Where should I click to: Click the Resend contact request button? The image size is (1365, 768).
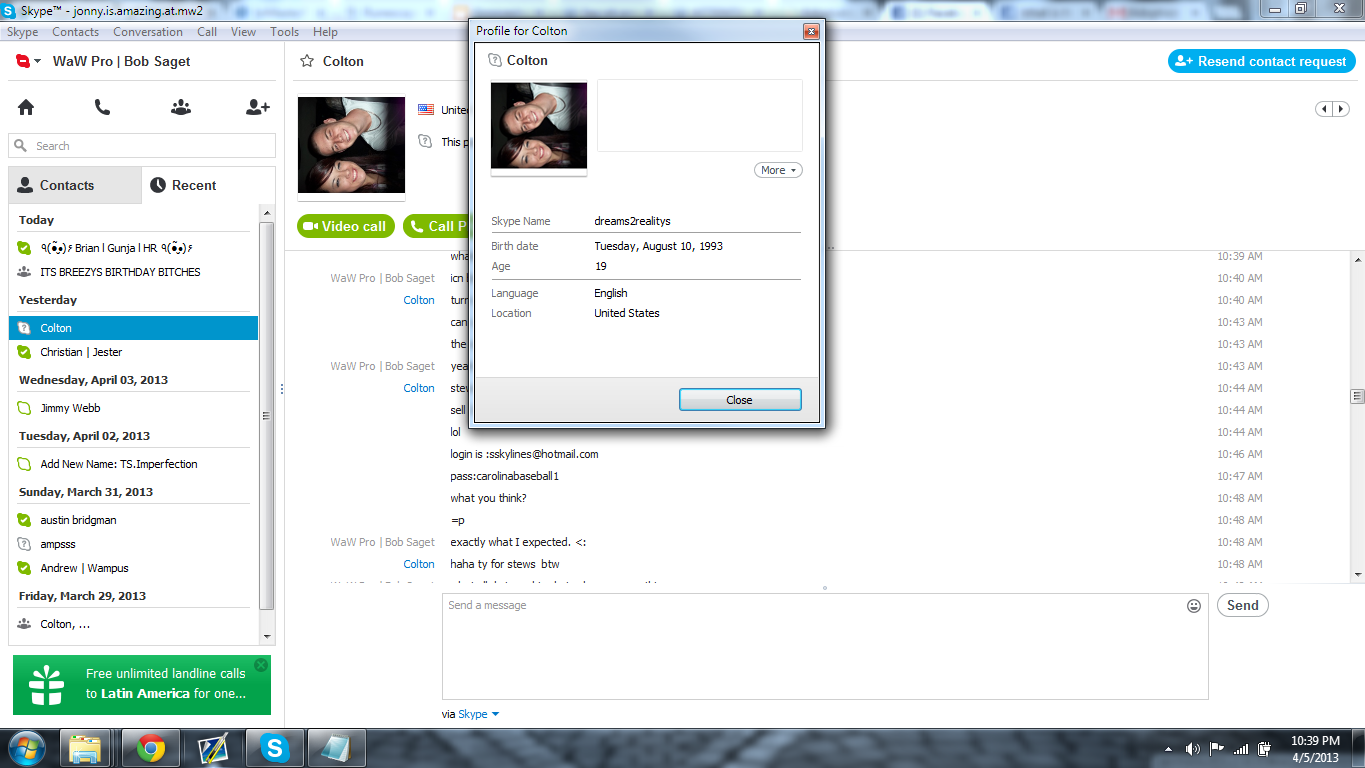tap(1261, 62)
